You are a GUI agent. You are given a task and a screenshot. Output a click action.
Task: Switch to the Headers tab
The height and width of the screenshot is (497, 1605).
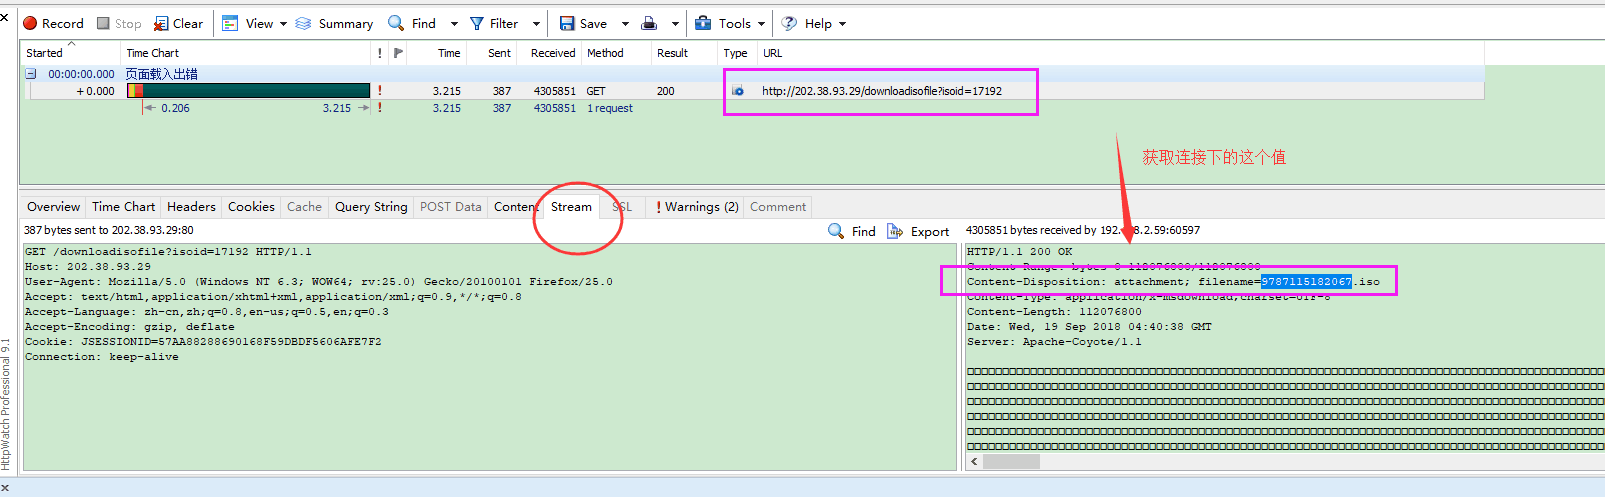pos(191,207)
